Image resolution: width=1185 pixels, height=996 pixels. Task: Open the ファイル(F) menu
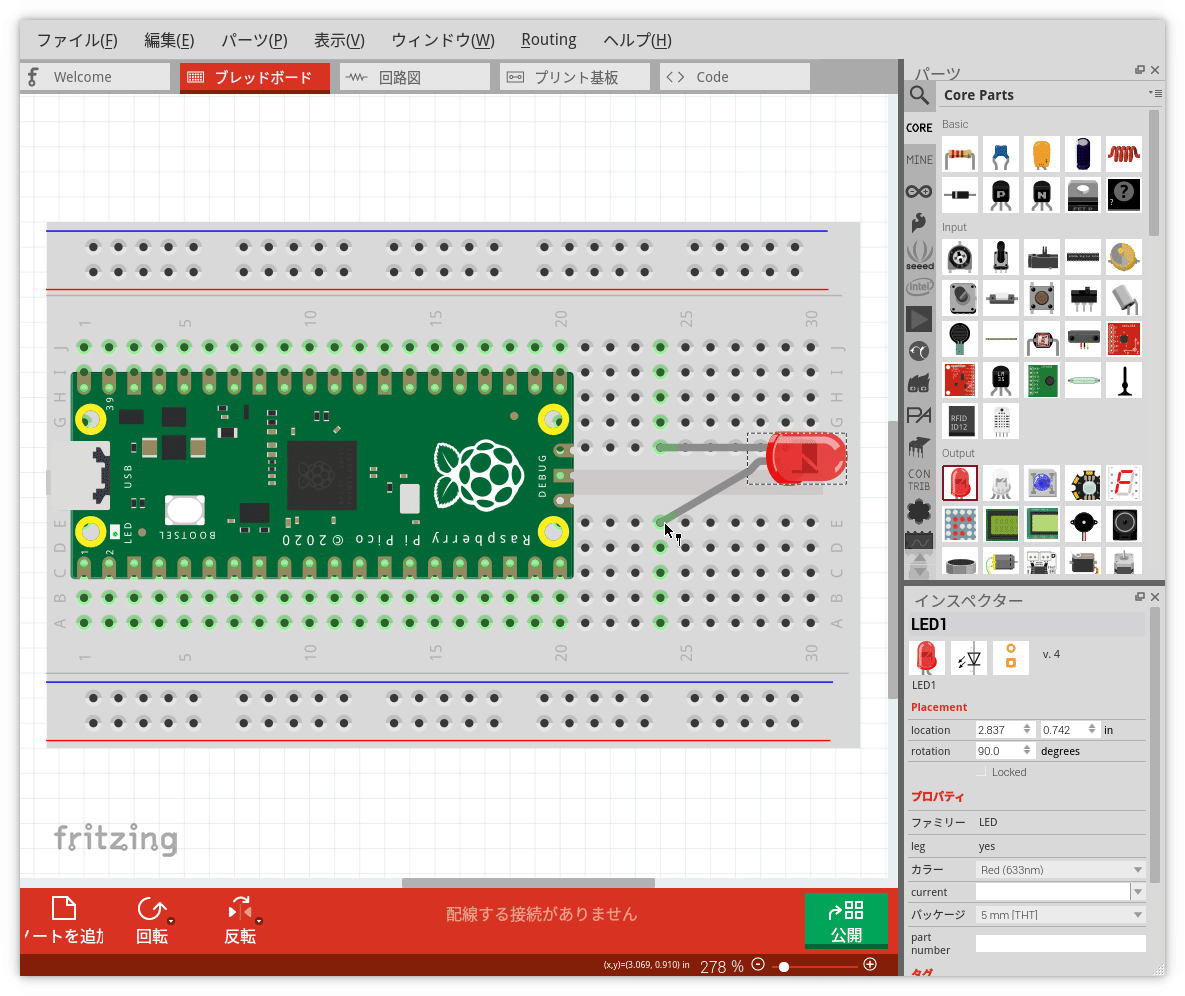tap(77, 40)
